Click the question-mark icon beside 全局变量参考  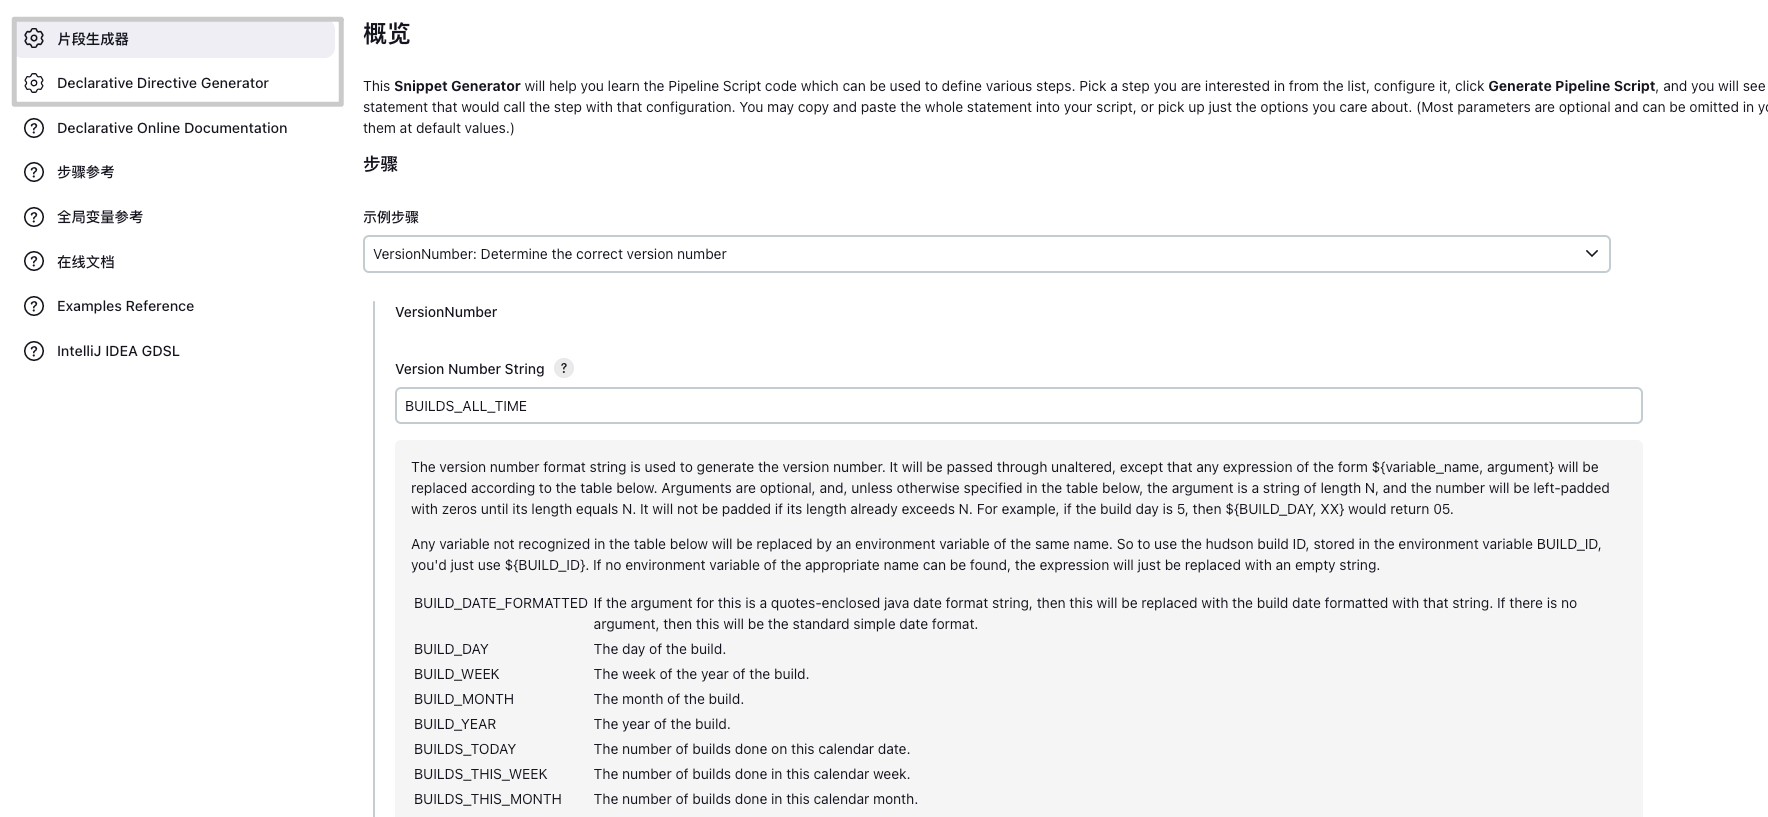(34, 217)
